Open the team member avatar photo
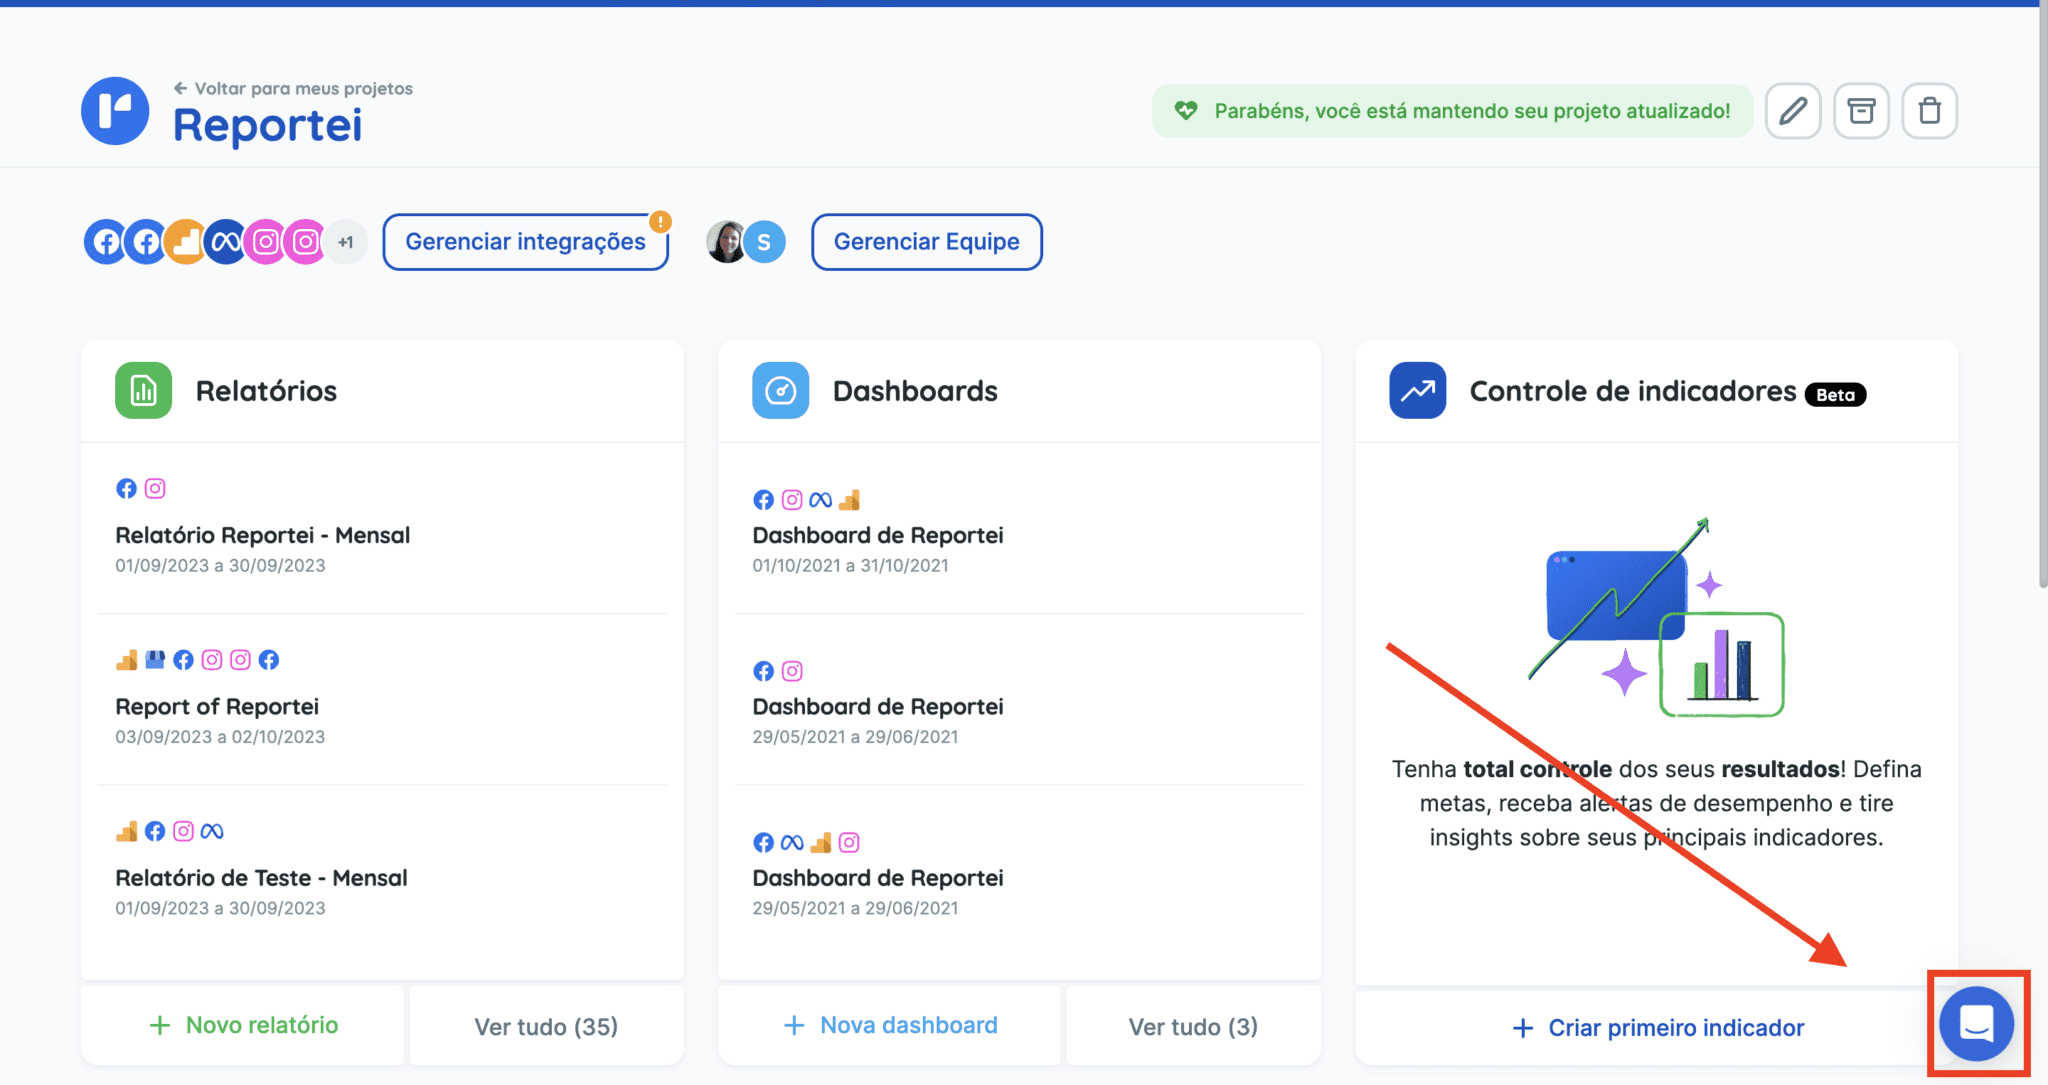This screenshot has height=1085, width=2048. click(x=724, y=241)
